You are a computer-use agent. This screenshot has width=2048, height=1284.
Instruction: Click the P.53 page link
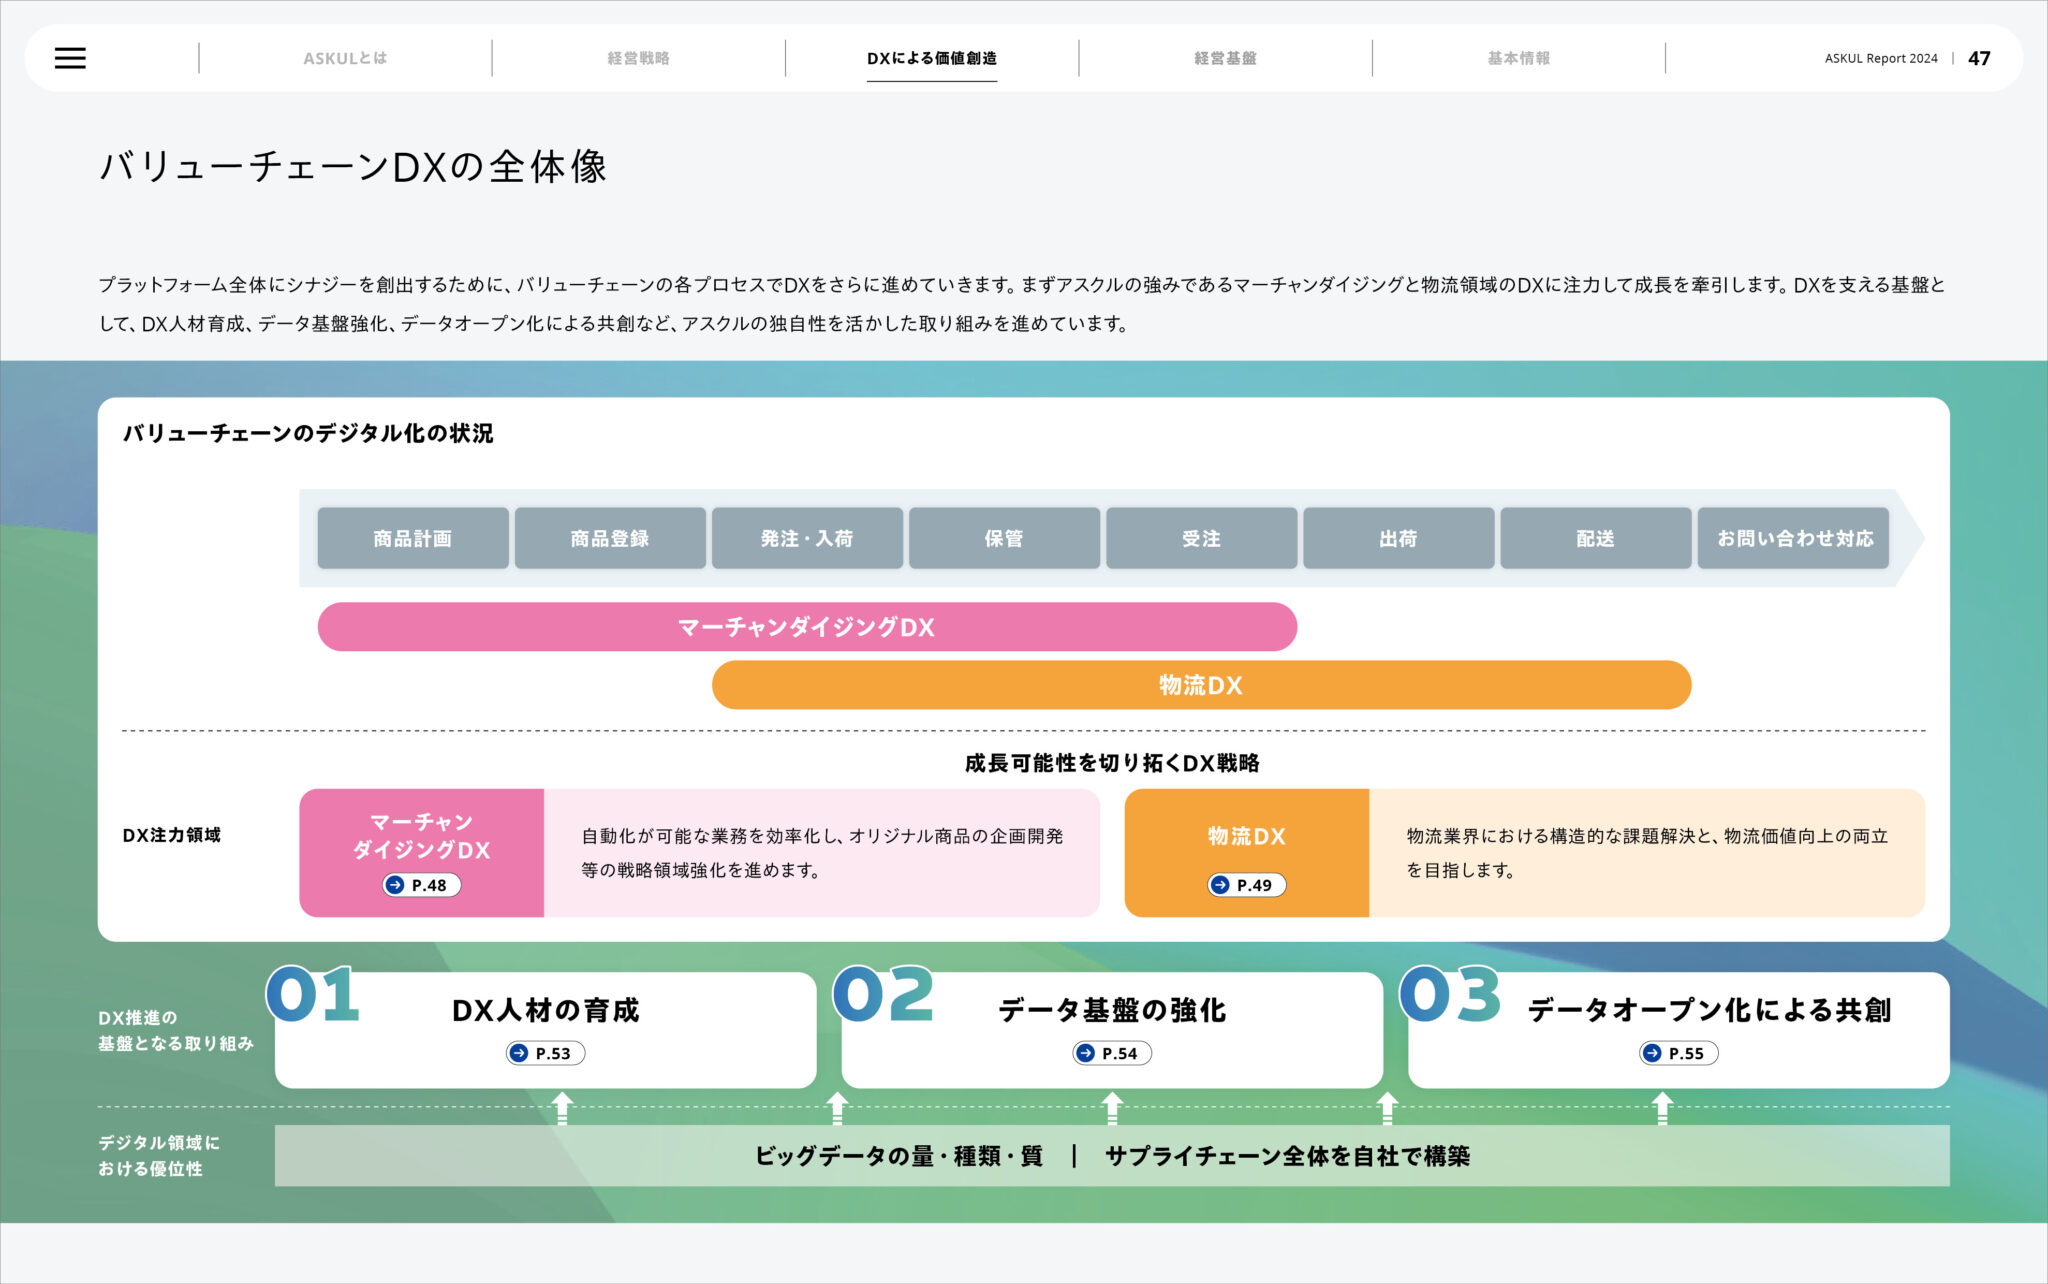click(x=546, y=1052)
